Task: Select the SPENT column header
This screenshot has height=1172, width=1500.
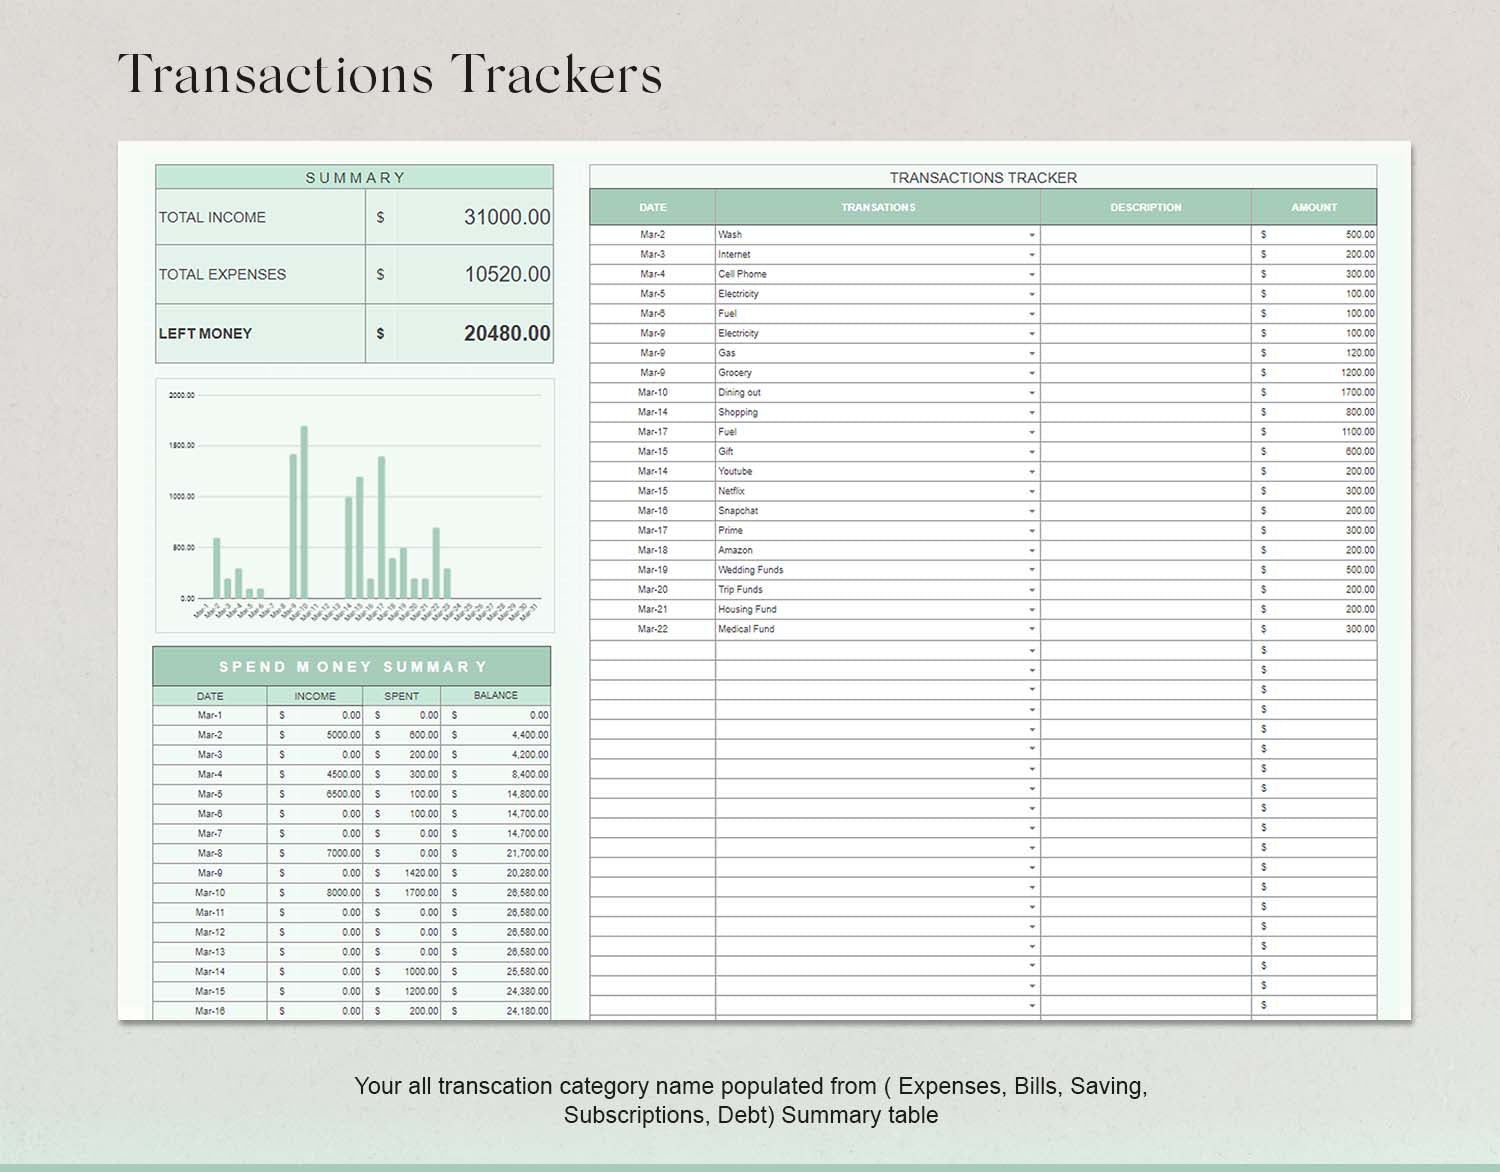Action: (402, 696)
